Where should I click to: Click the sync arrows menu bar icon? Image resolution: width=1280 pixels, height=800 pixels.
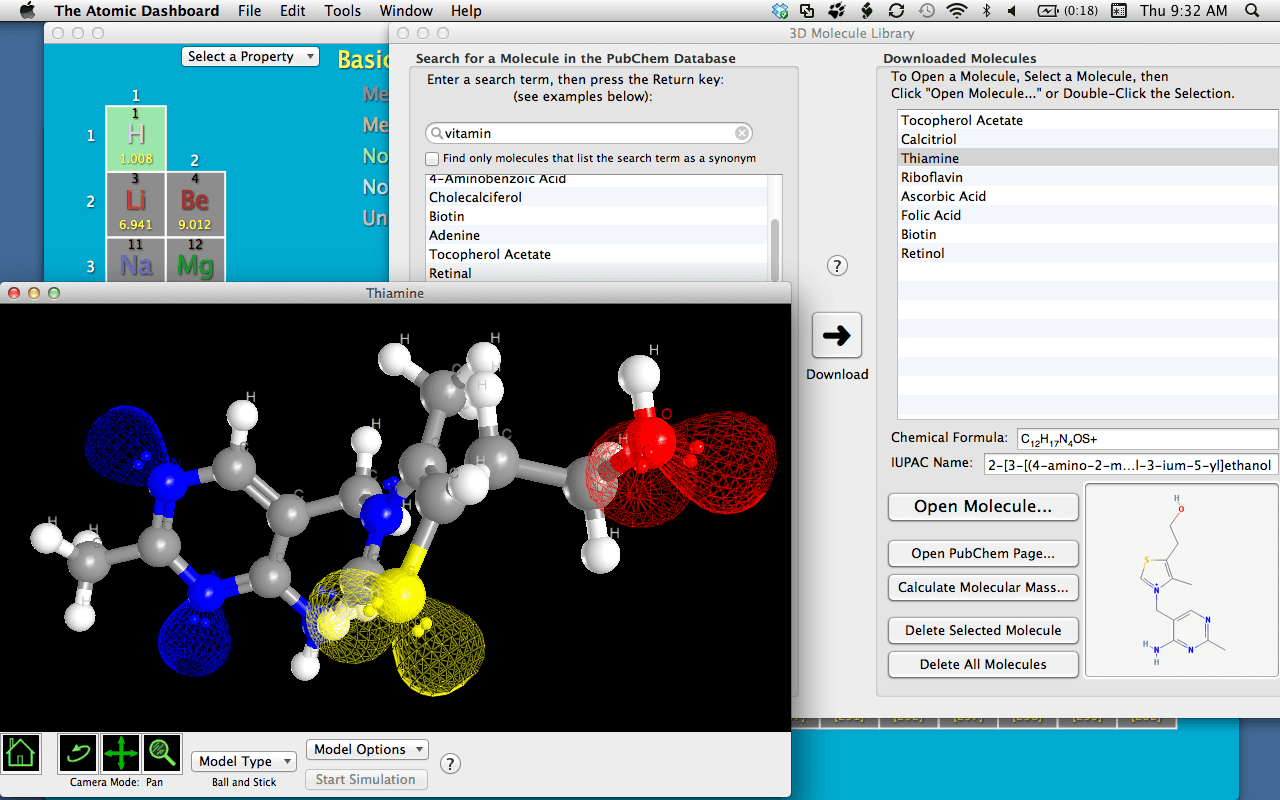[x=896, y=11]
